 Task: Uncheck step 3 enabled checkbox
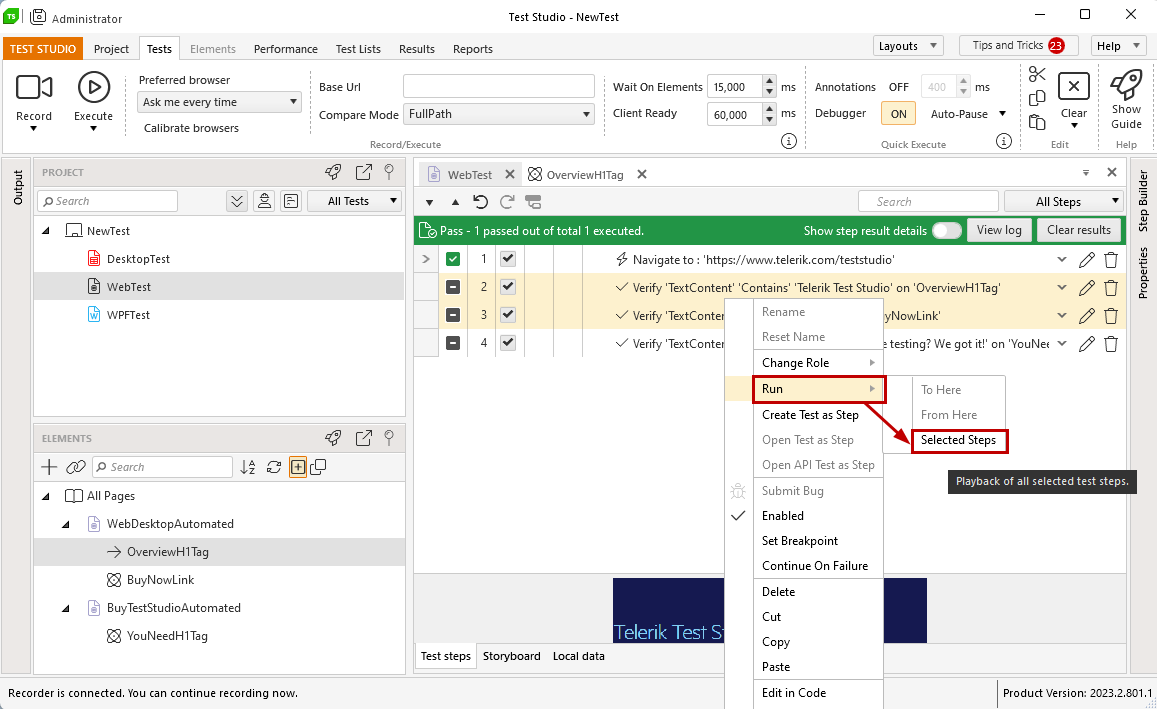508,315
